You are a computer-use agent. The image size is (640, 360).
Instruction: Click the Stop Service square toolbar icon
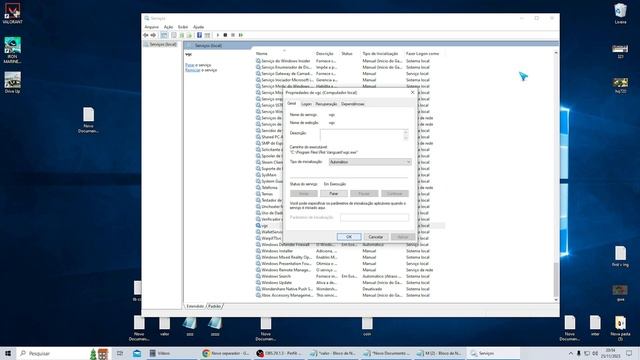click(225, 35)
